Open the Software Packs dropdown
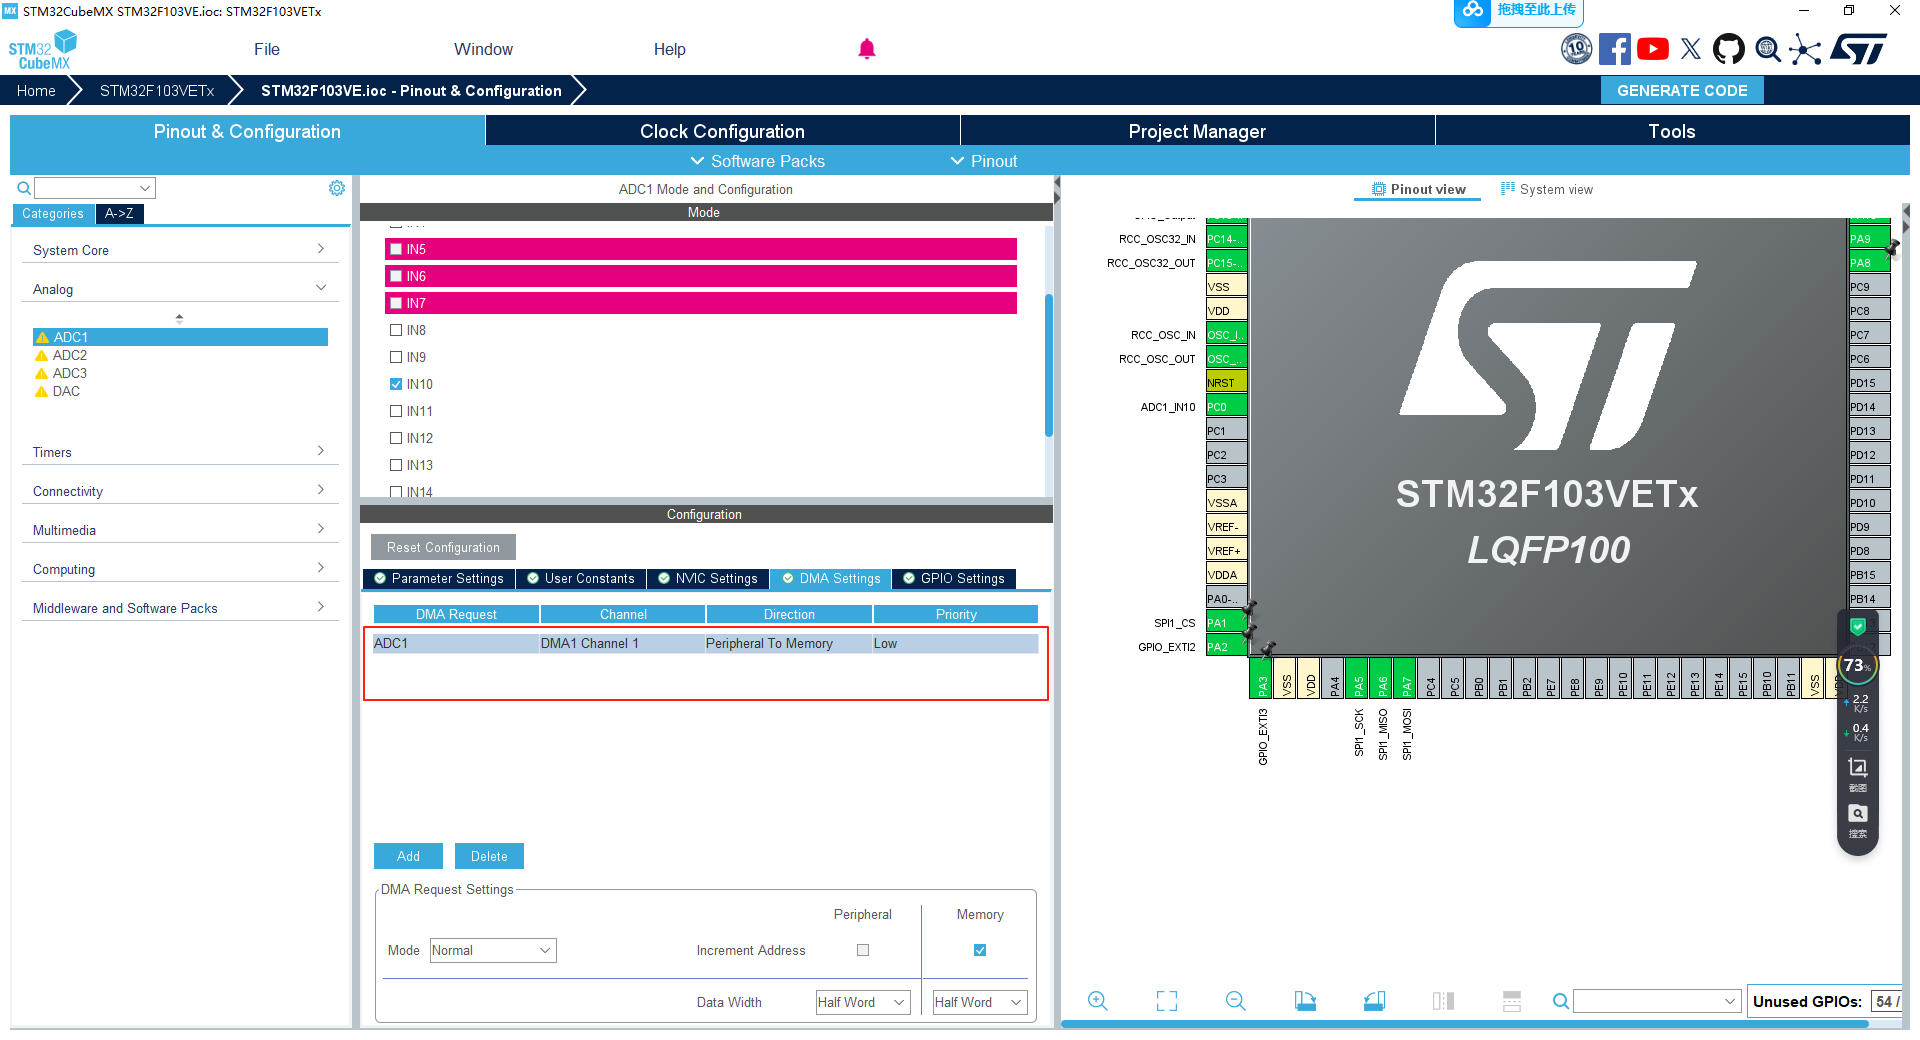This screenshot has width=1920, height=1040. 758,161
